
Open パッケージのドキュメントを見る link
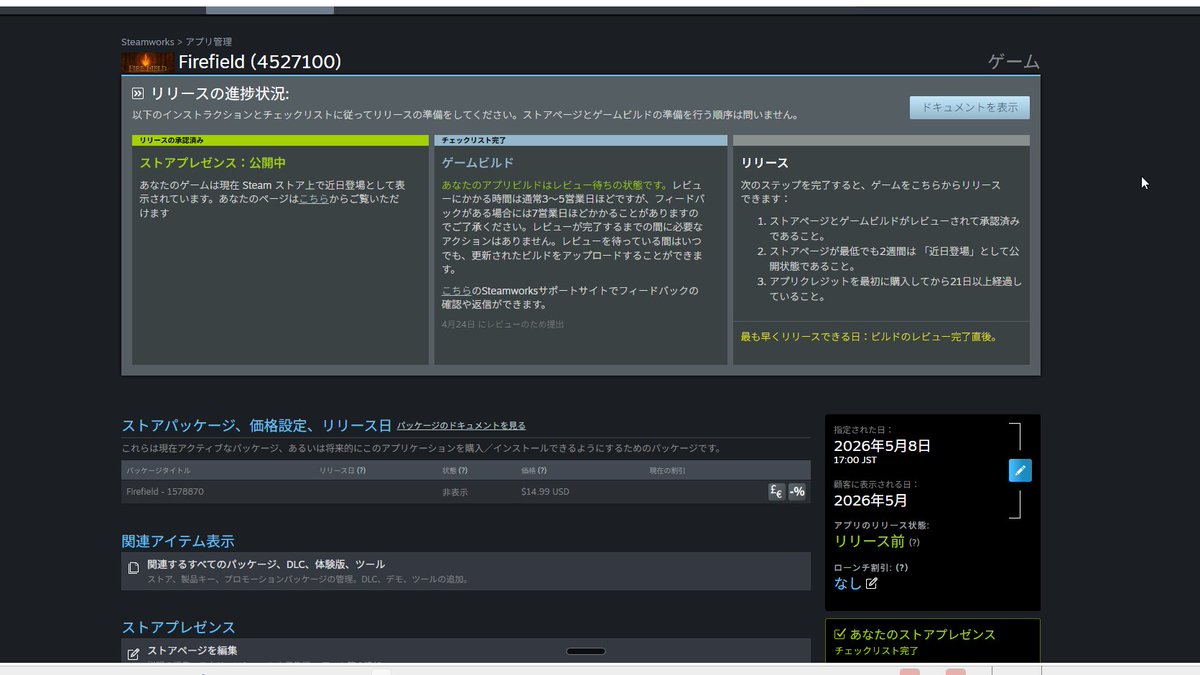coord(461,426)
